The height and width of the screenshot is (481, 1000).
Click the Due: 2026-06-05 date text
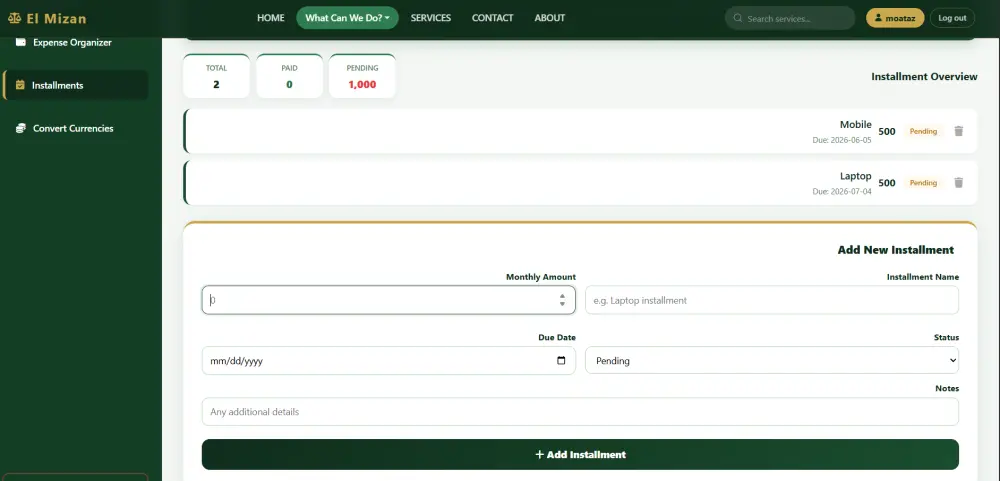(x=841, y=140)
